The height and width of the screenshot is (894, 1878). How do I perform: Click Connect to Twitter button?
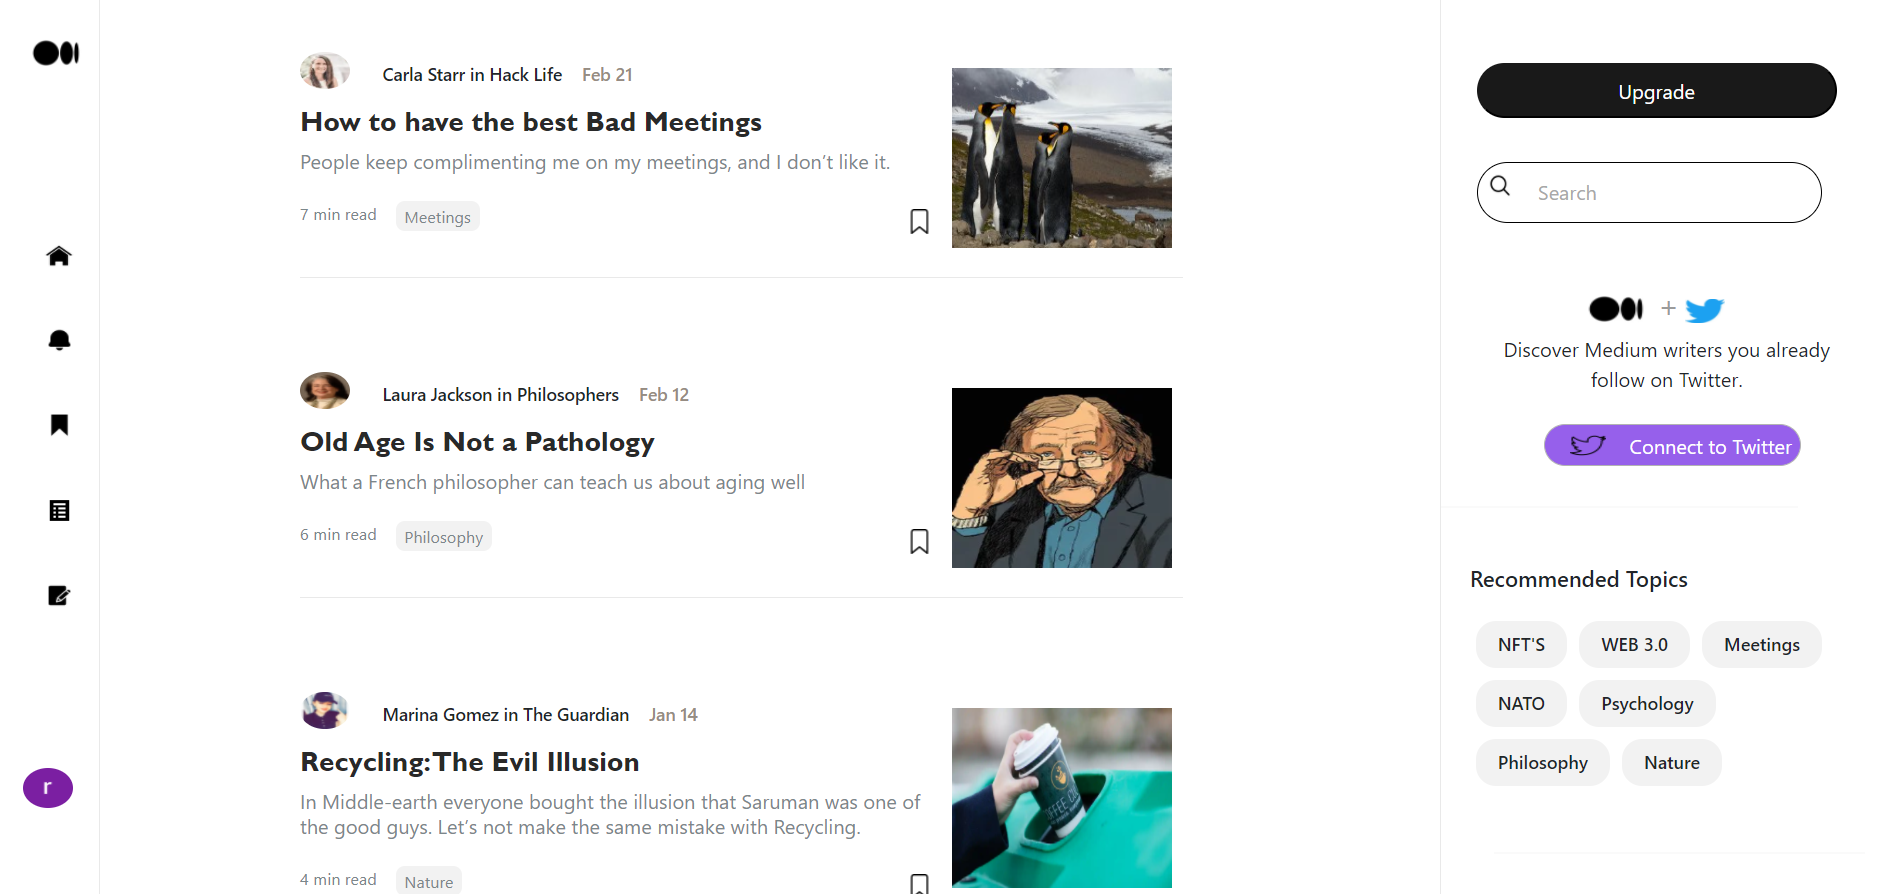pos(1672,446)
